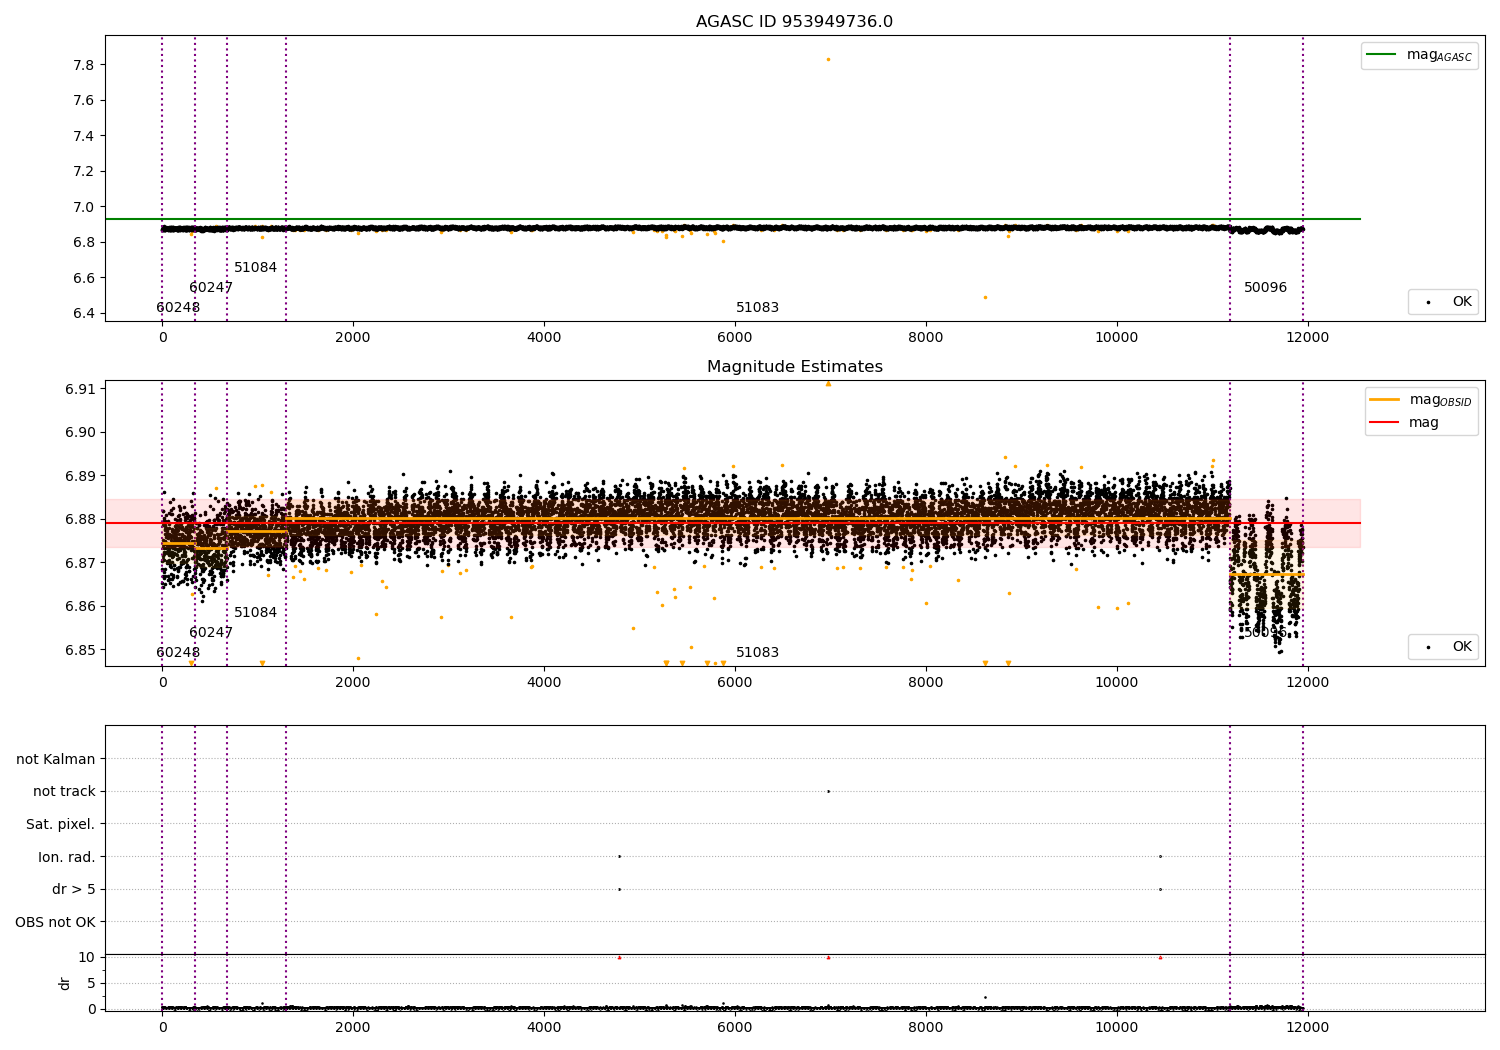Screen dimensions: 1500x1050
Task: Click the 'not track' axis label
Action: click(x=64, y=791)
